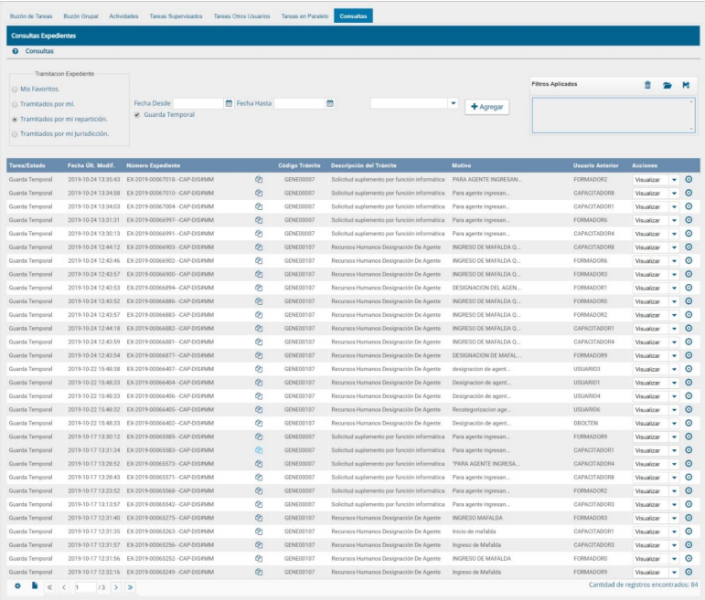Open the Tareas Supervisados tab
705x600 pixels.
coord(176,17)
